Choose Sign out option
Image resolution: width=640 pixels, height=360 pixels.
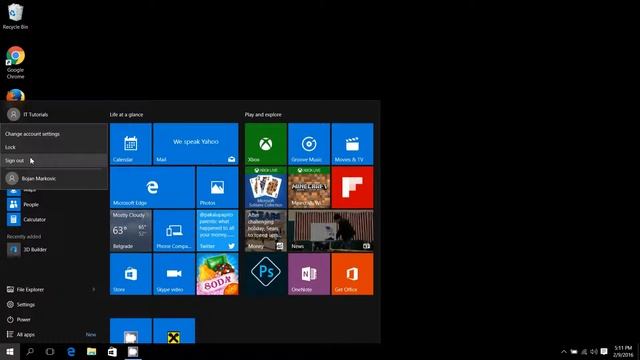point(54,160)
